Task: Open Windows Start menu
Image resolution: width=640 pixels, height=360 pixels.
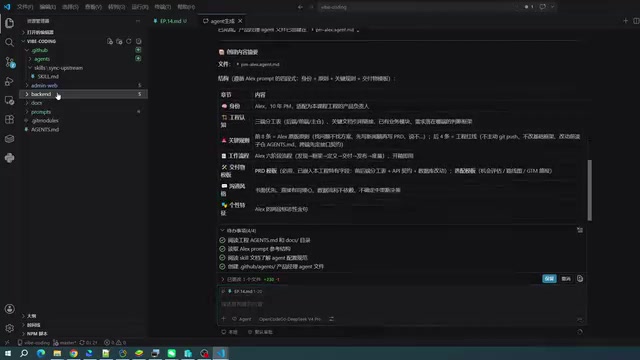Action: pyautogui.click(x=8, y=353)
